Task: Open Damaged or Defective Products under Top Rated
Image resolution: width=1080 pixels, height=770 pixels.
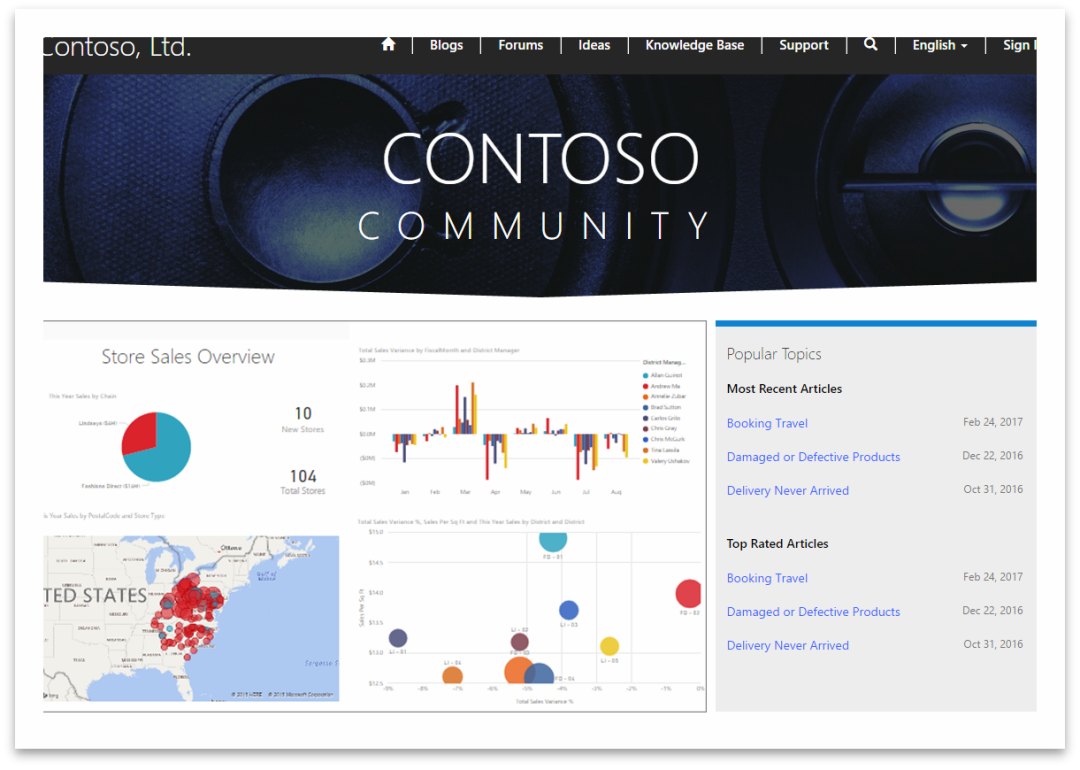Action: click(813, 612)
